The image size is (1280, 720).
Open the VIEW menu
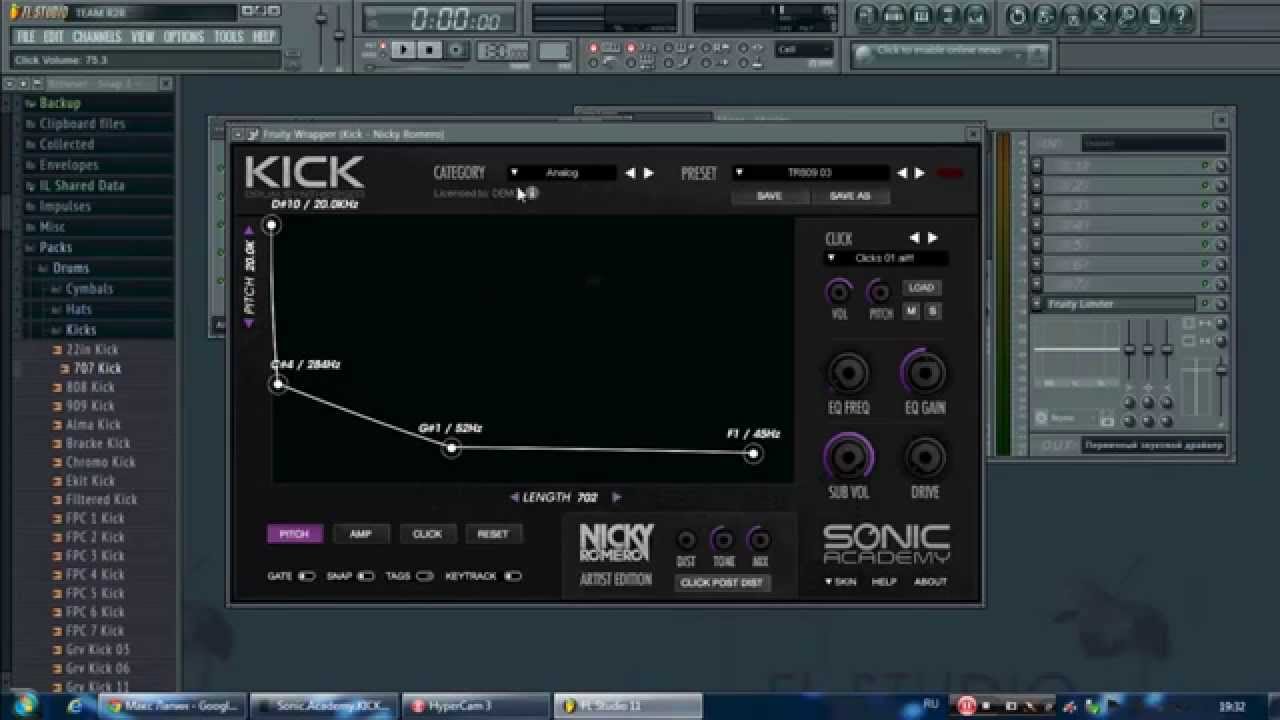click(x=143, y=37)
